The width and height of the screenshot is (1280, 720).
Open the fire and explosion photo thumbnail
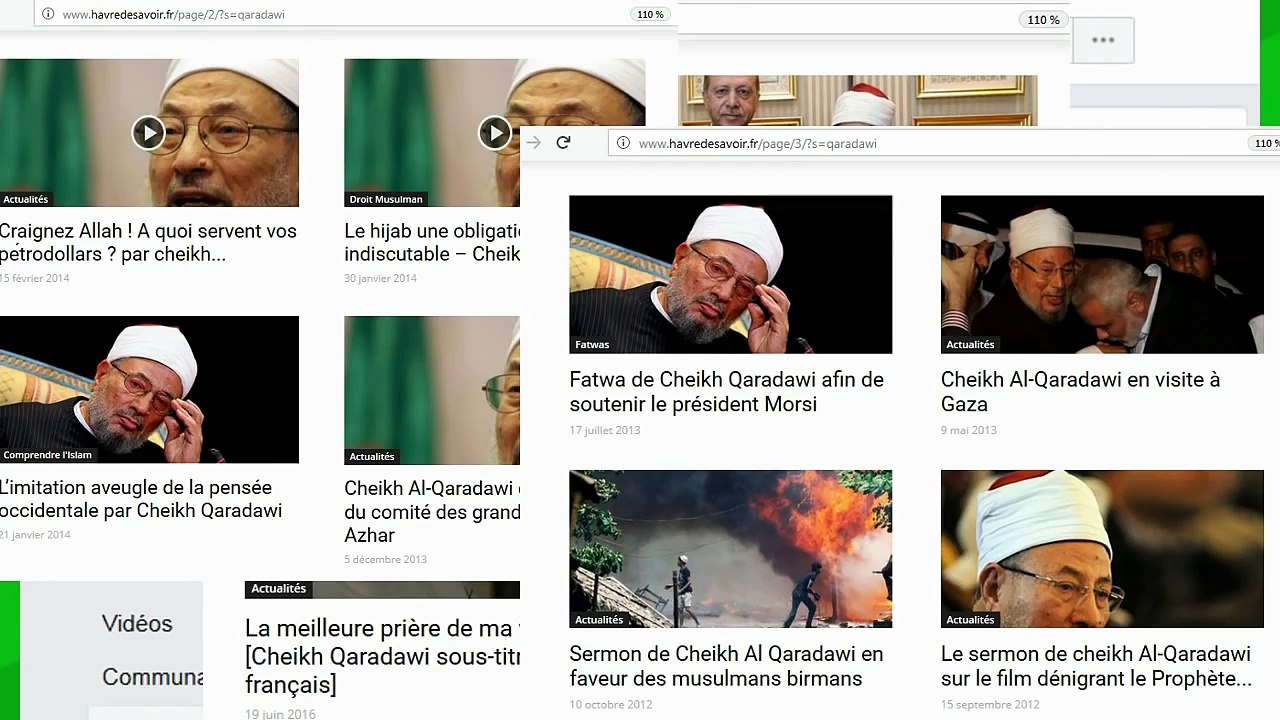tap(730, 549)
